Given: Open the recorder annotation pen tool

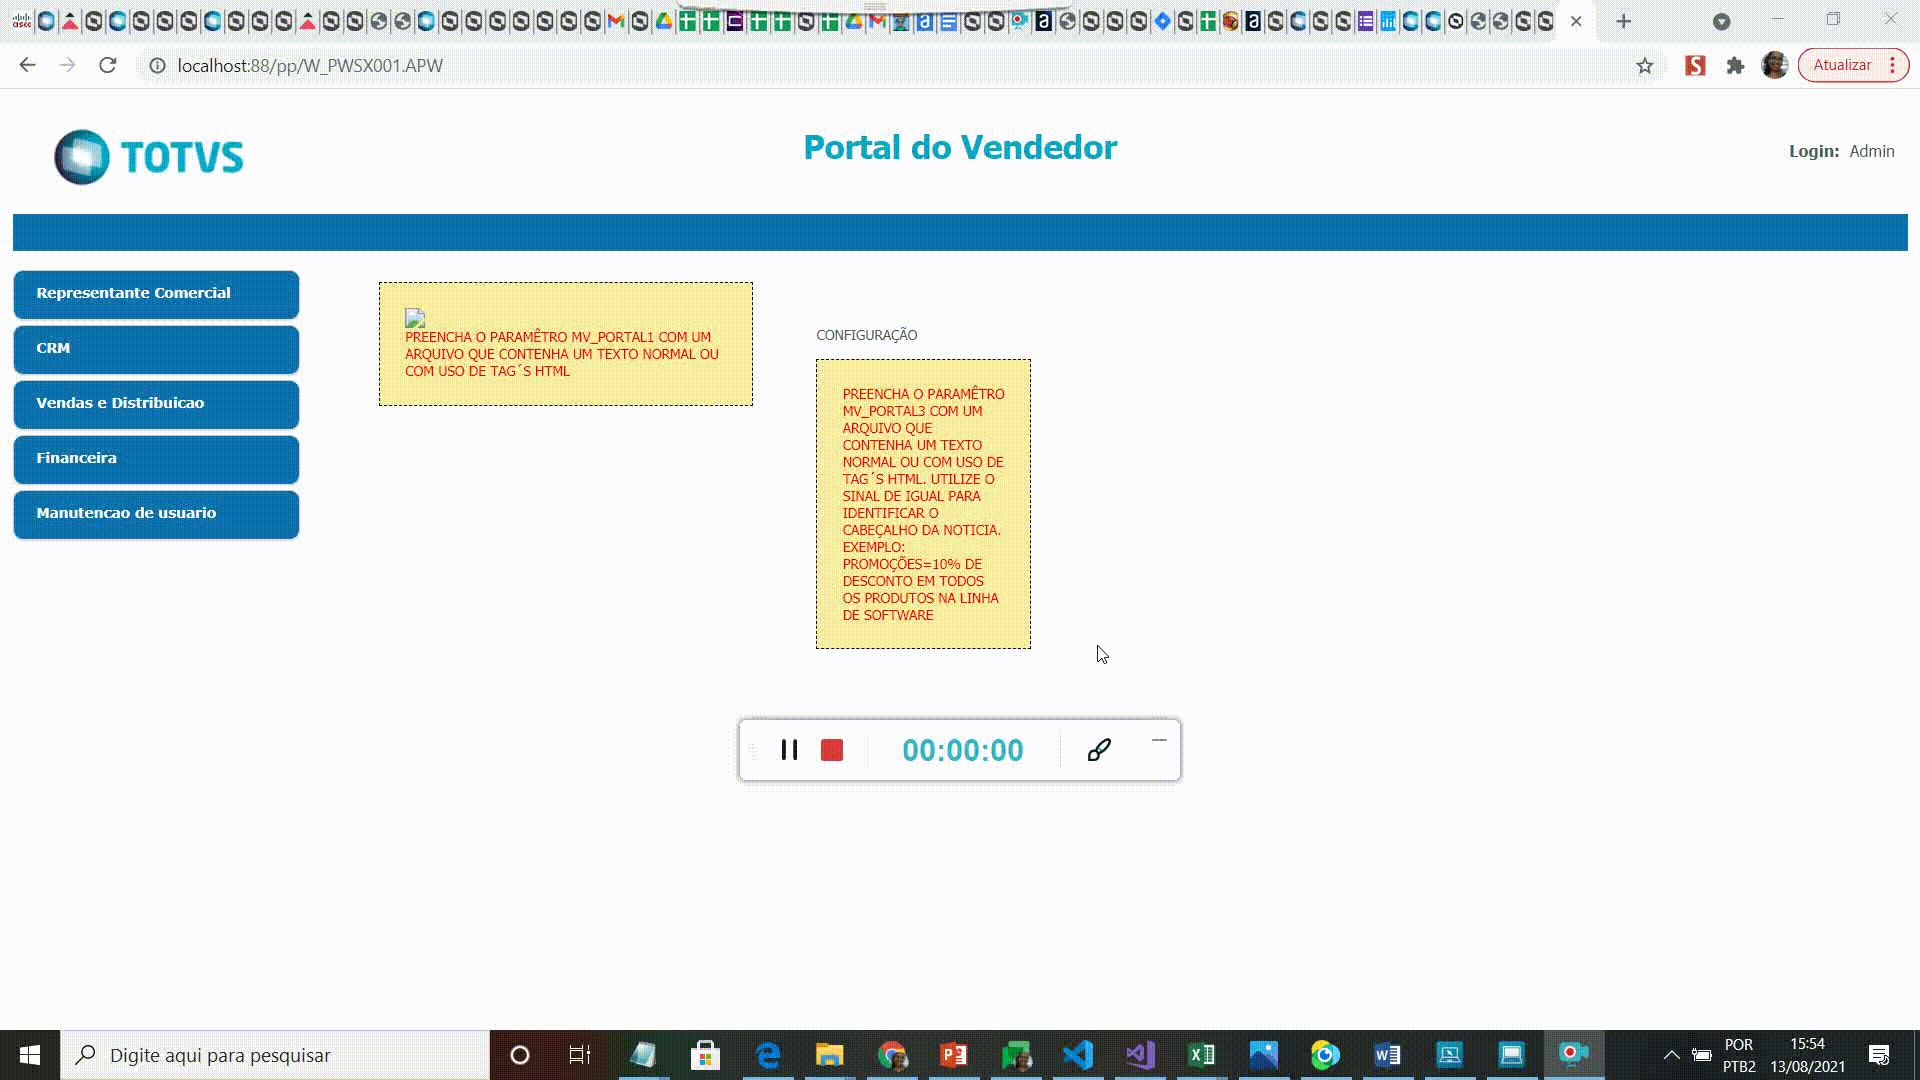Looking at the screenshot, I should pos(1099,750).
